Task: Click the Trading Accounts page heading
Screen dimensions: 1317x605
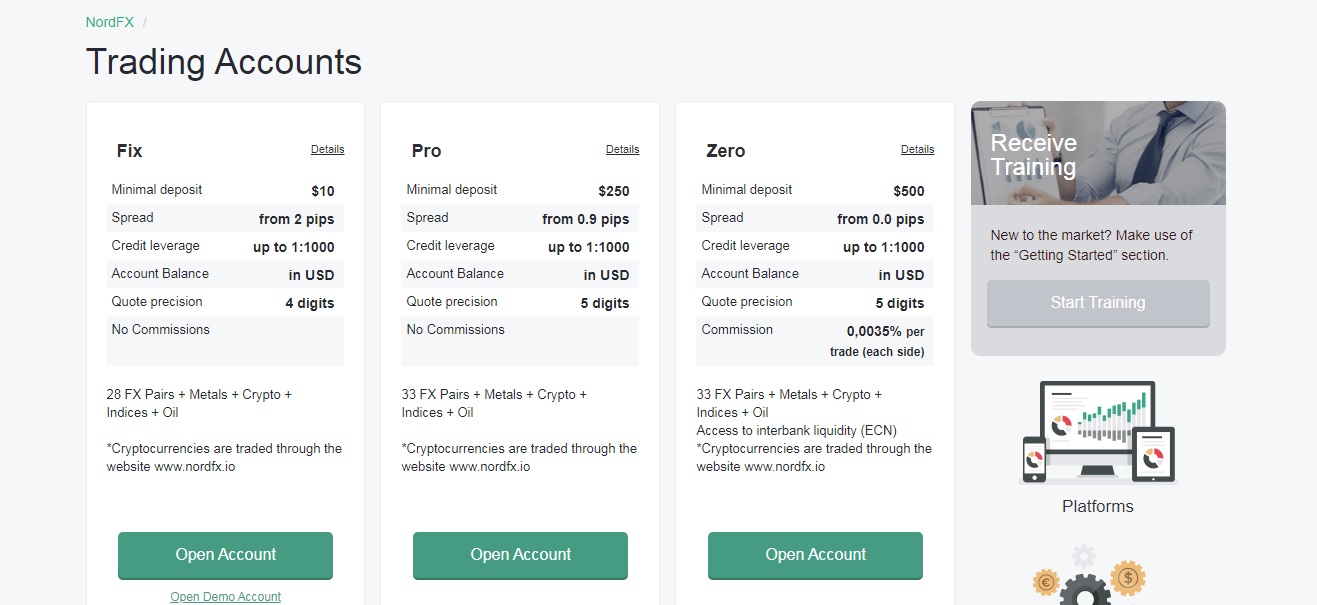Action: click(224, 62)
